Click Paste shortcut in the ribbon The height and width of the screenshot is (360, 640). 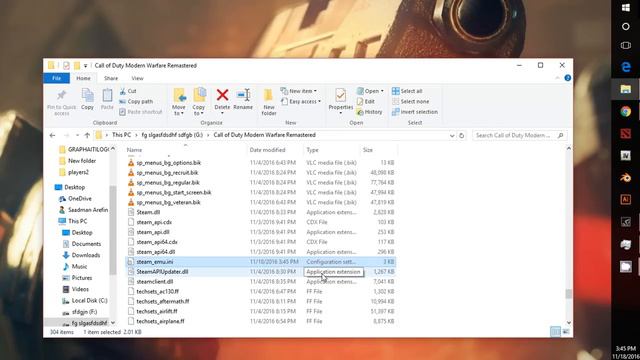click(141, 112)
